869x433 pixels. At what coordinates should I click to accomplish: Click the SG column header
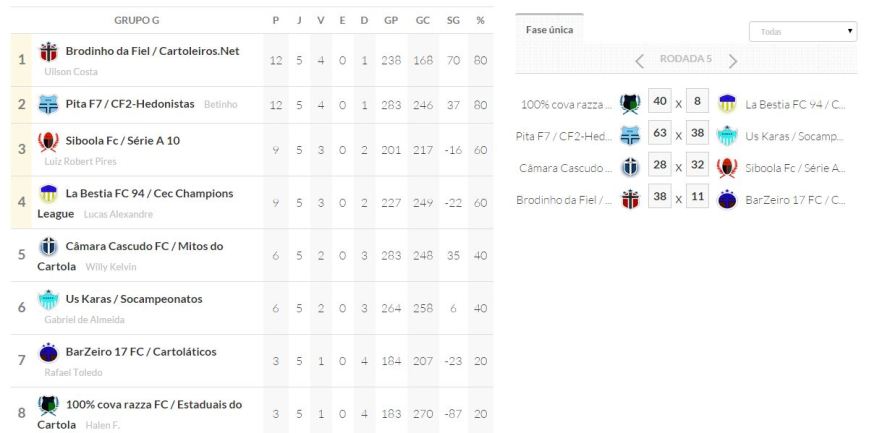tap(454, 20)
